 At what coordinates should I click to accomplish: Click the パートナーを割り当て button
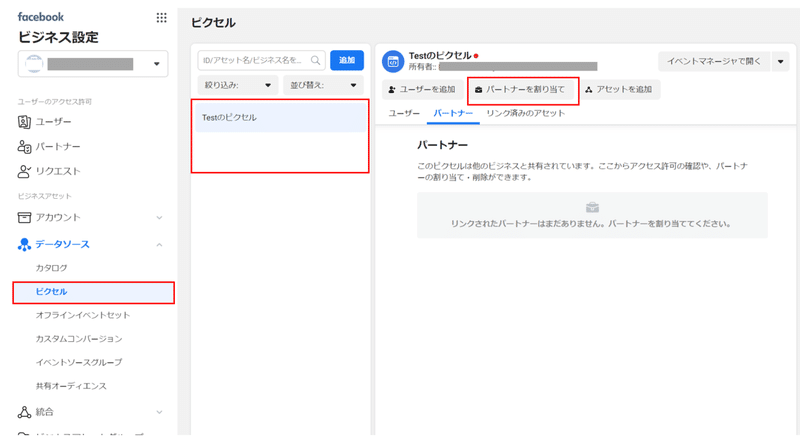520,89
